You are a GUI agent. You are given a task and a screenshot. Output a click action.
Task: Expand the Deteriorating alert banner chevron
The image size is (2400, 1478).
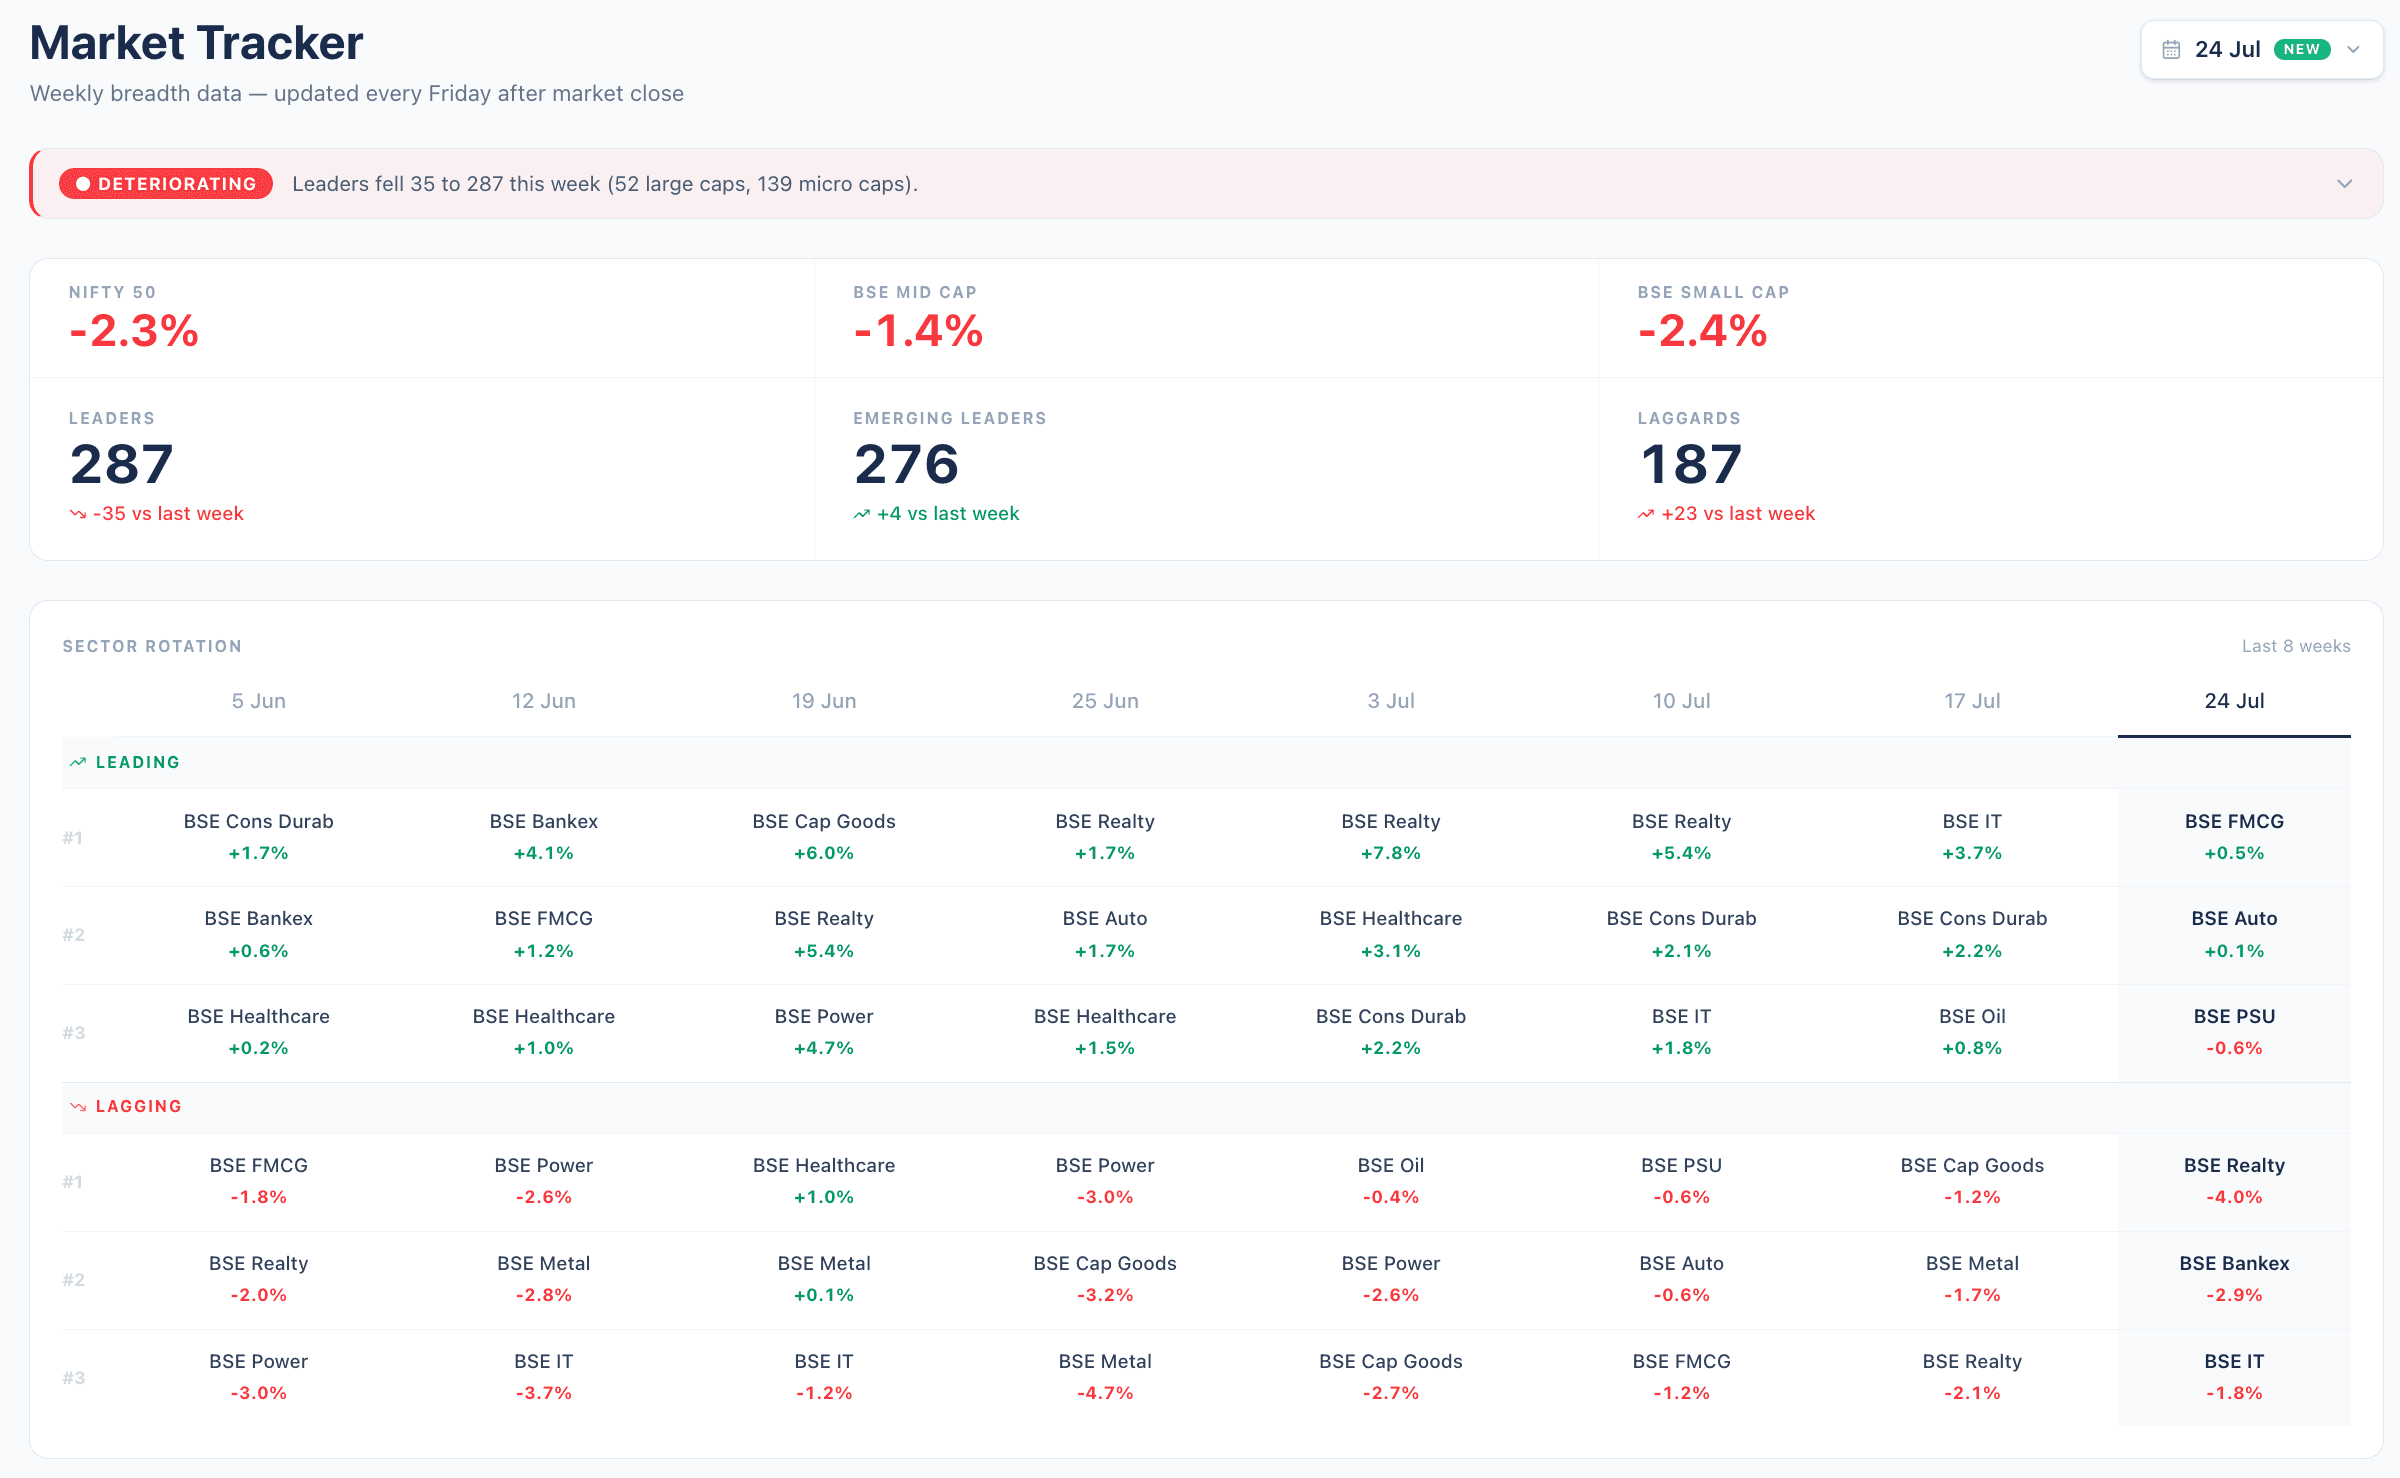[2344, 184]
